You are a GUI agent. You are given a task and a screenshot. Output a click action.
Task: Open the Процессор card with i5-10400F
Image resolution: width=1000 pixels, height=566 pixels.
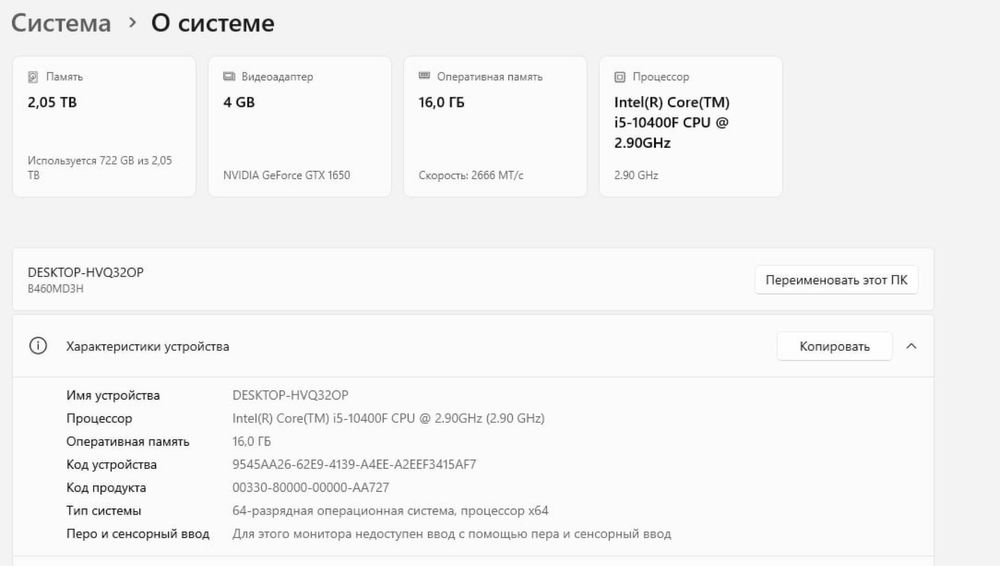coord(691,126)
